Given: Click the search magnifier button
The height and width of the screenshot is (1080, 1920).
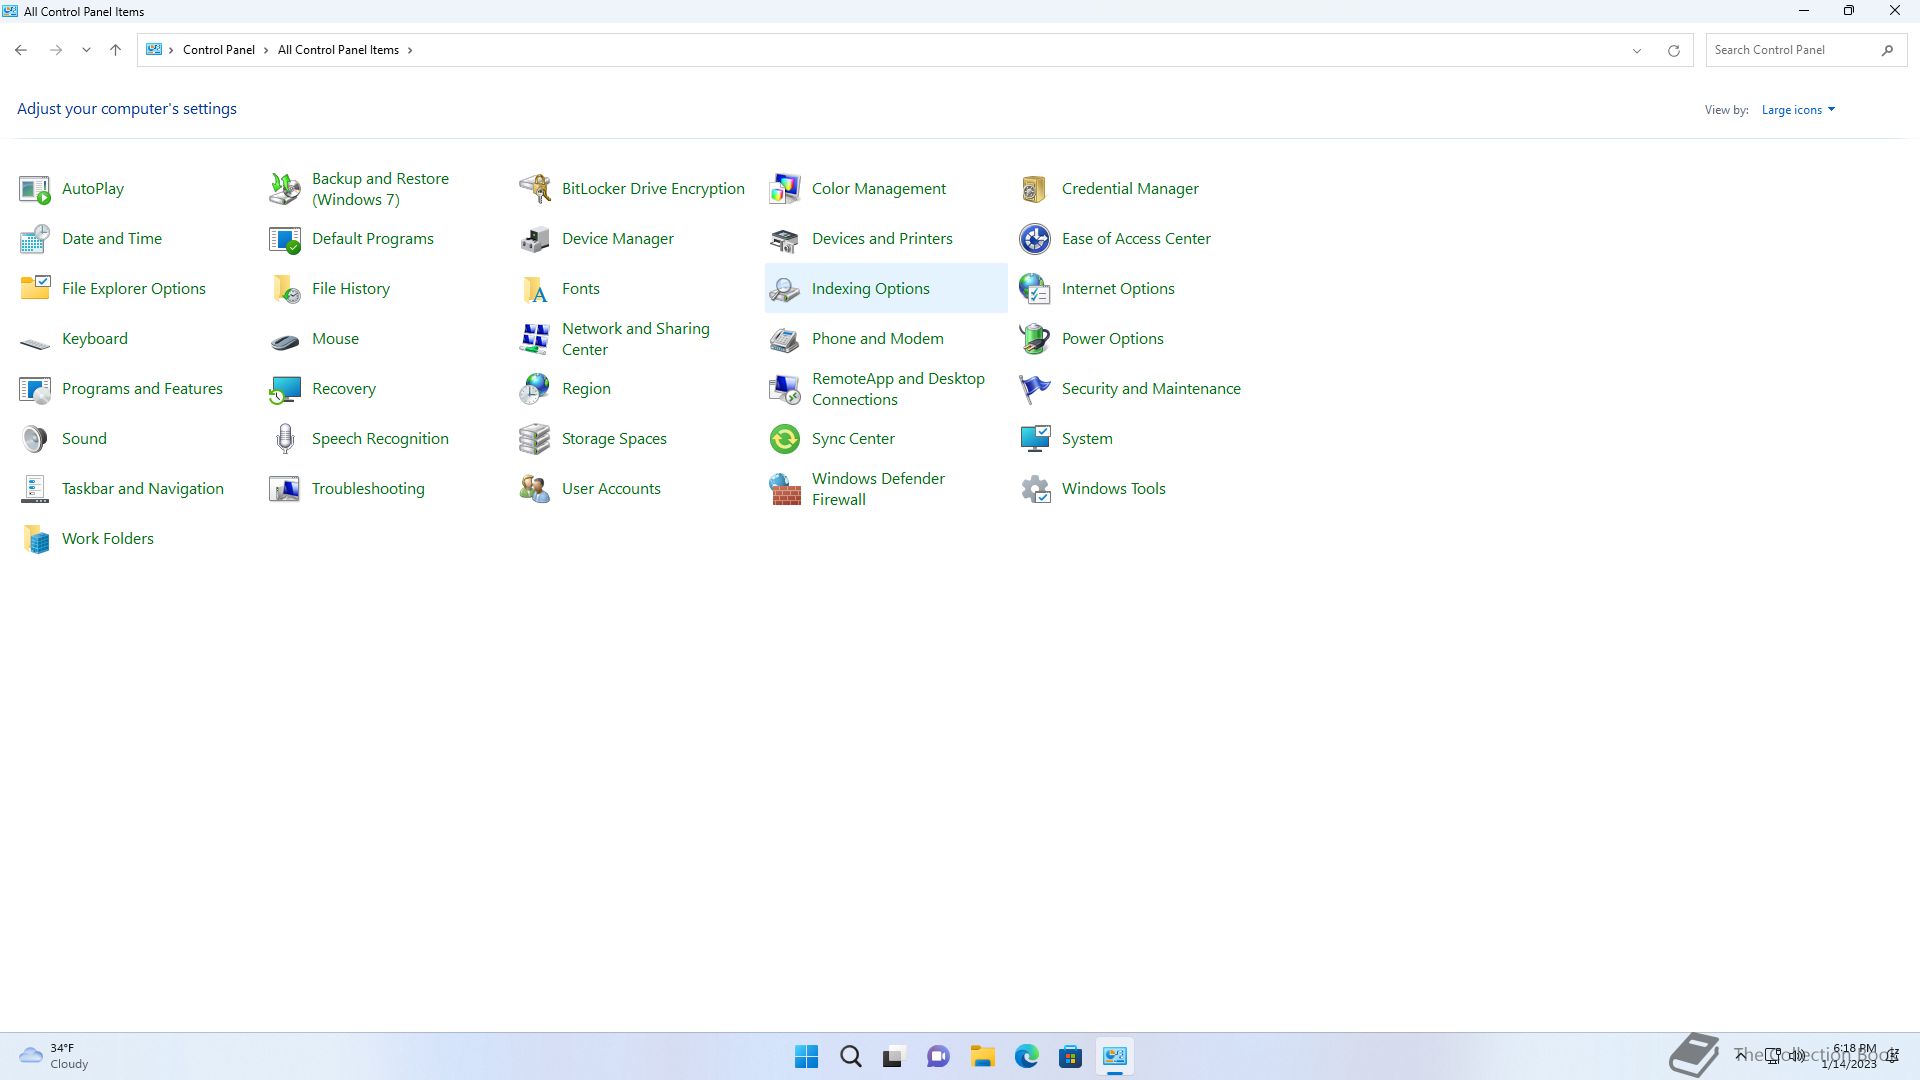Looking at the screenshot, I should coord(1888,50).
